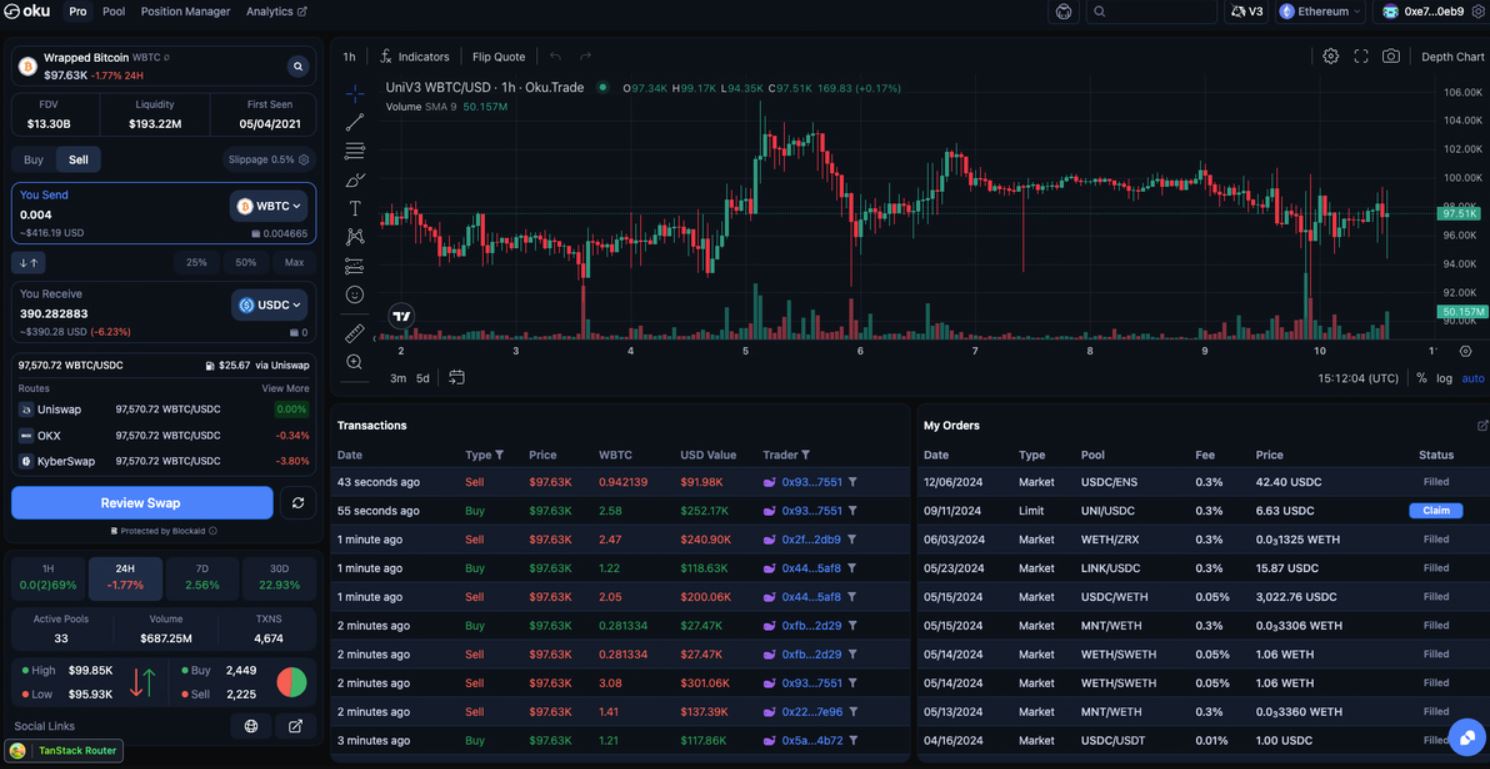
Task: Open the Ethereum network selector
Action: [x=1320, y=12]
